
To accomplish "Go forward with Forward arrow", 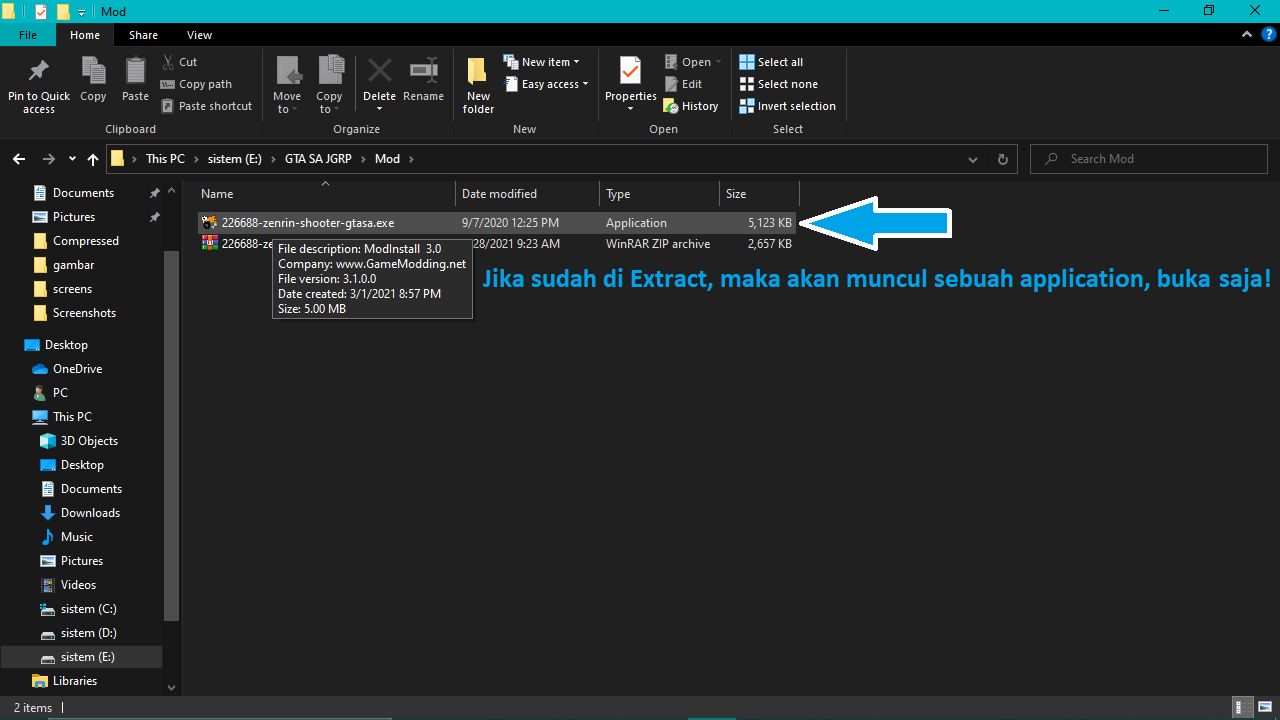I will 48,159.
